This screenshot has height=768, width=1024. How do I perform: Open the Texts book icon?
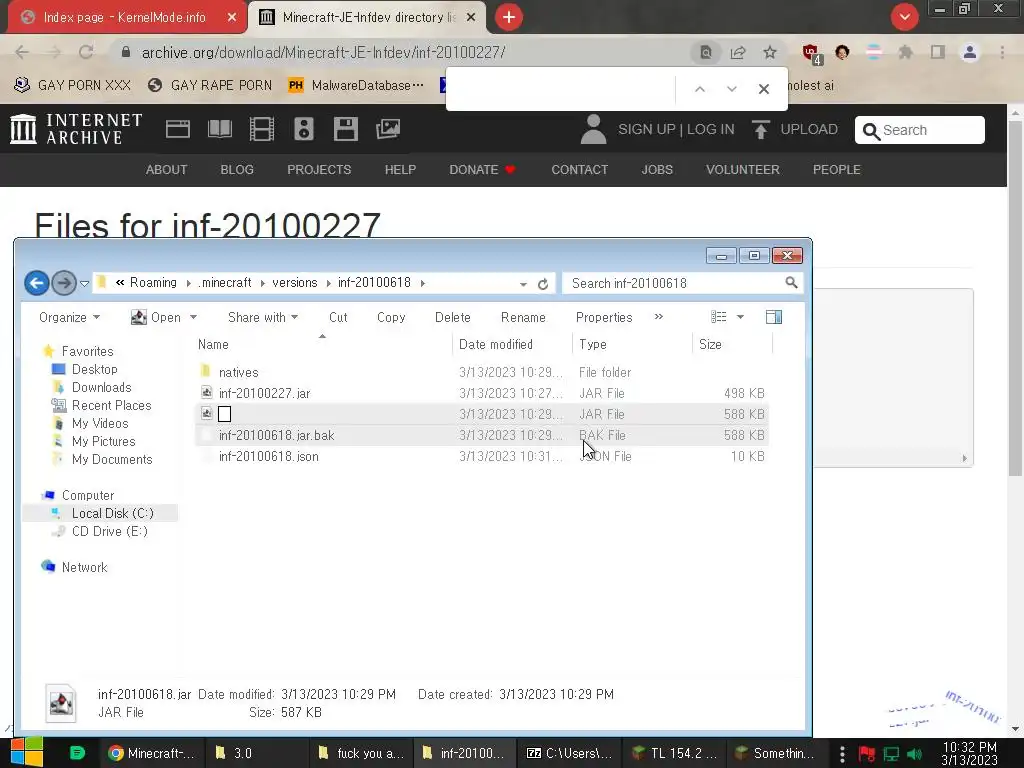(x=219, y=129)
